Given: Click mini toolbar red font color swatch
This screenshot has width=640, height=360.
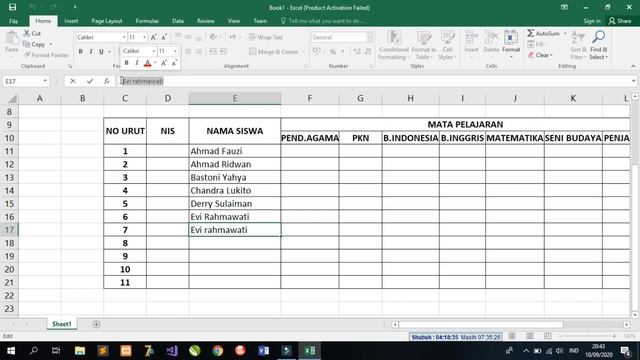Looking at the screenshot, I should click(x=147, y=63).
